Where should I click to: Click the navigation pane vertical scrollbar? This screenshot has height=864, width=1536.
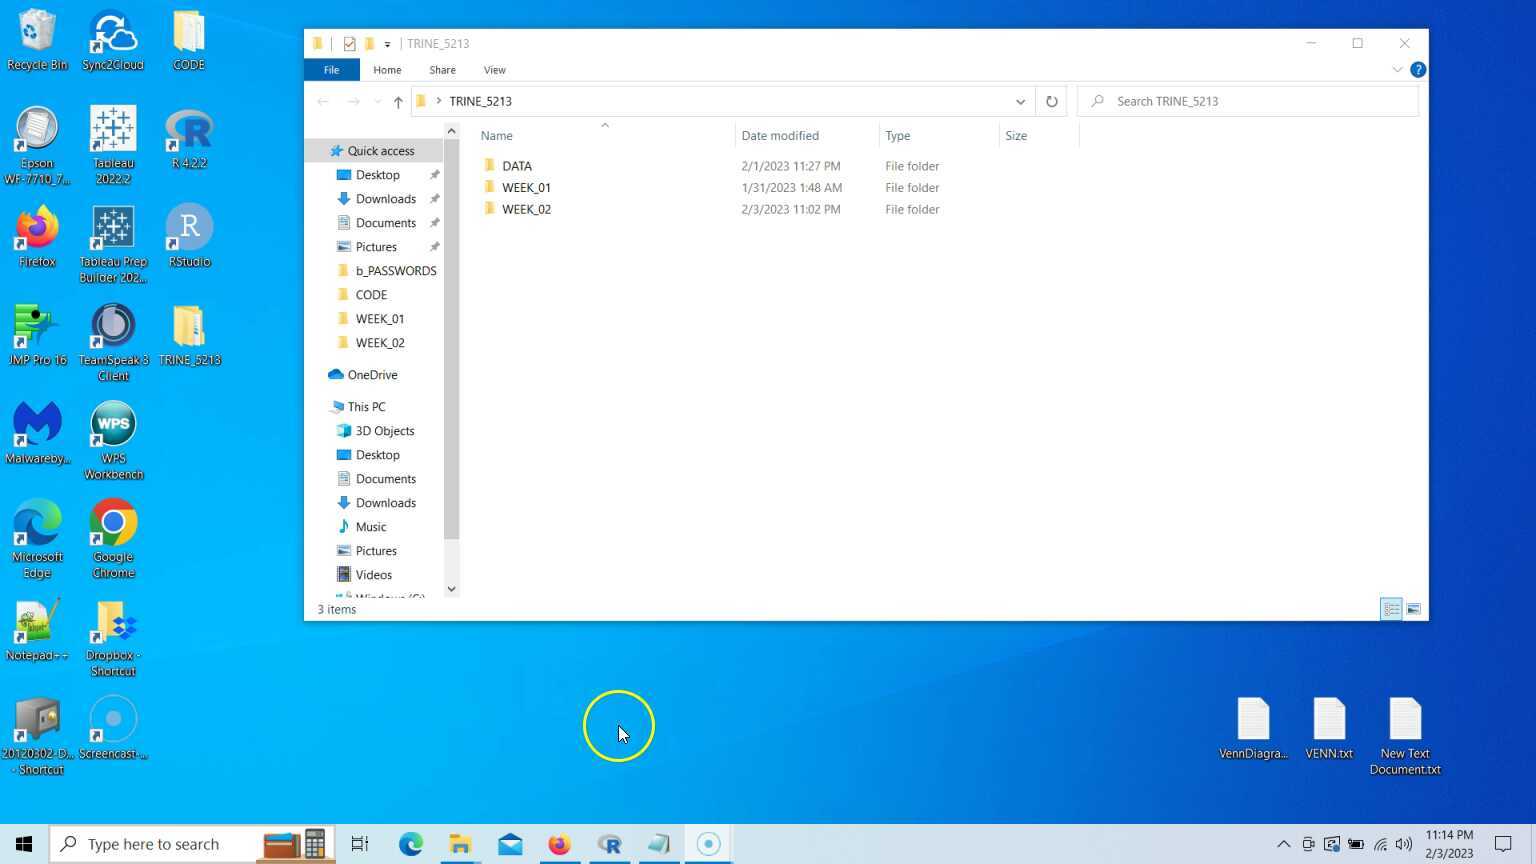(x=451, y=340)
